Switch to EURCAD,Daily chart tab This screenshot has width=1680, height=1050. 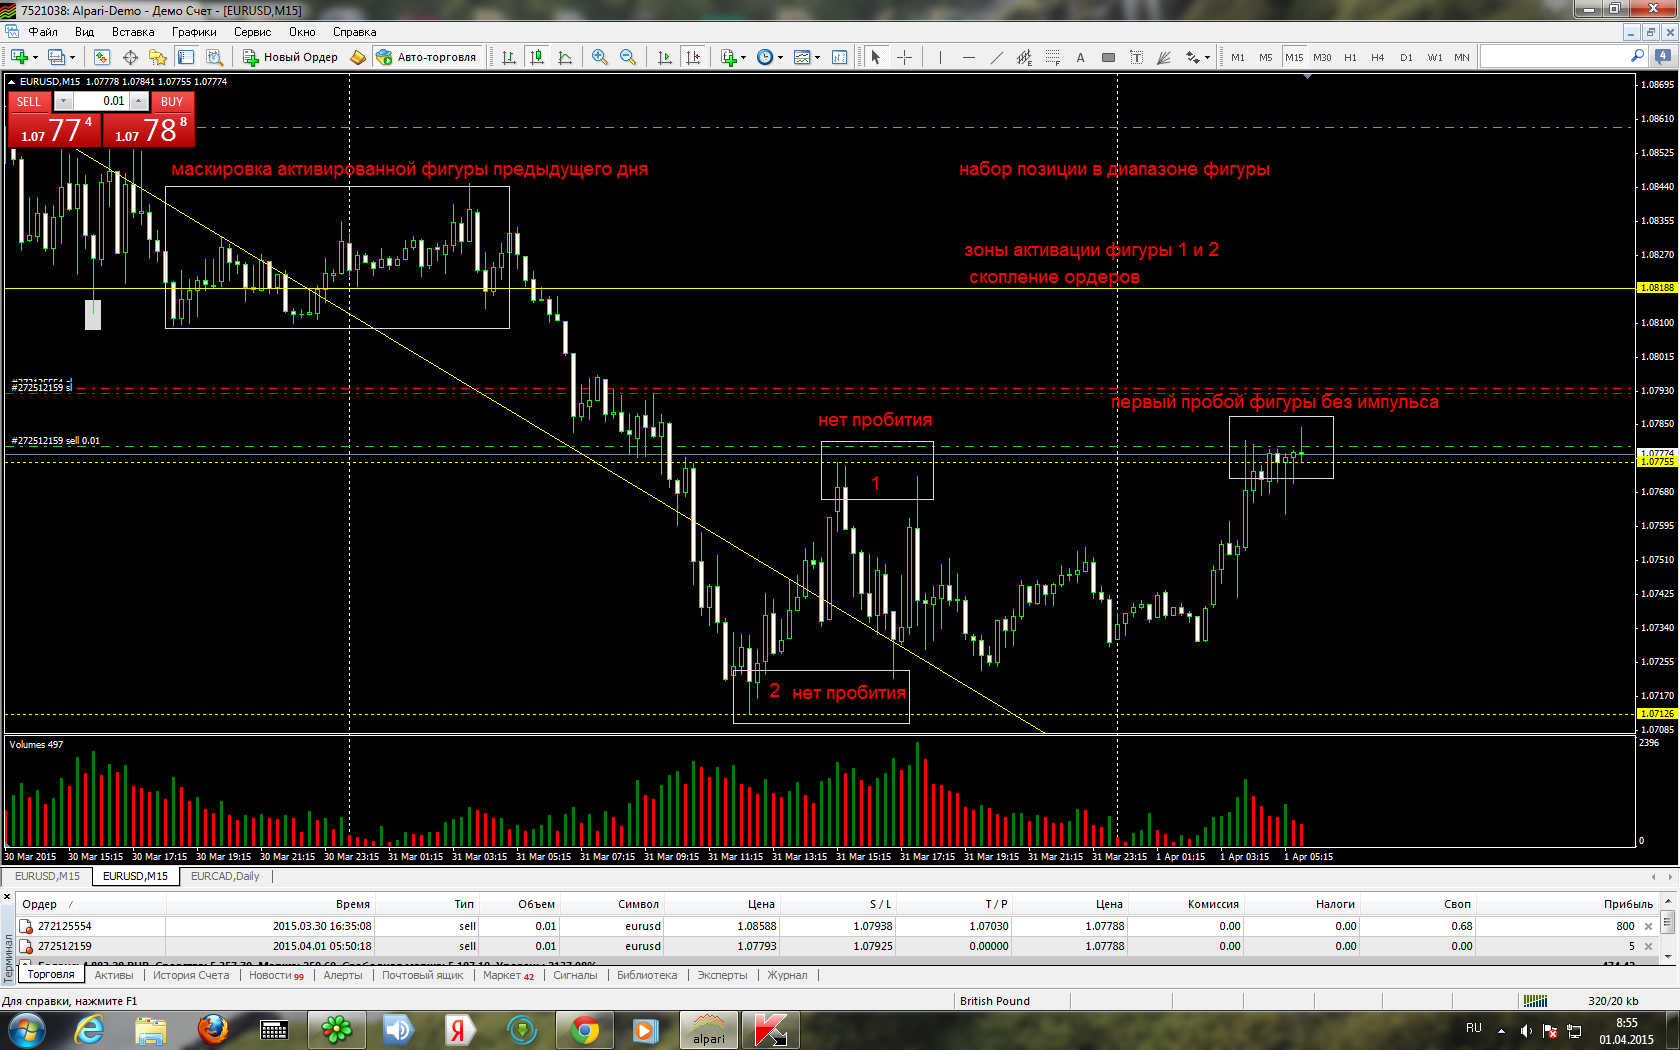click(225, 876)
